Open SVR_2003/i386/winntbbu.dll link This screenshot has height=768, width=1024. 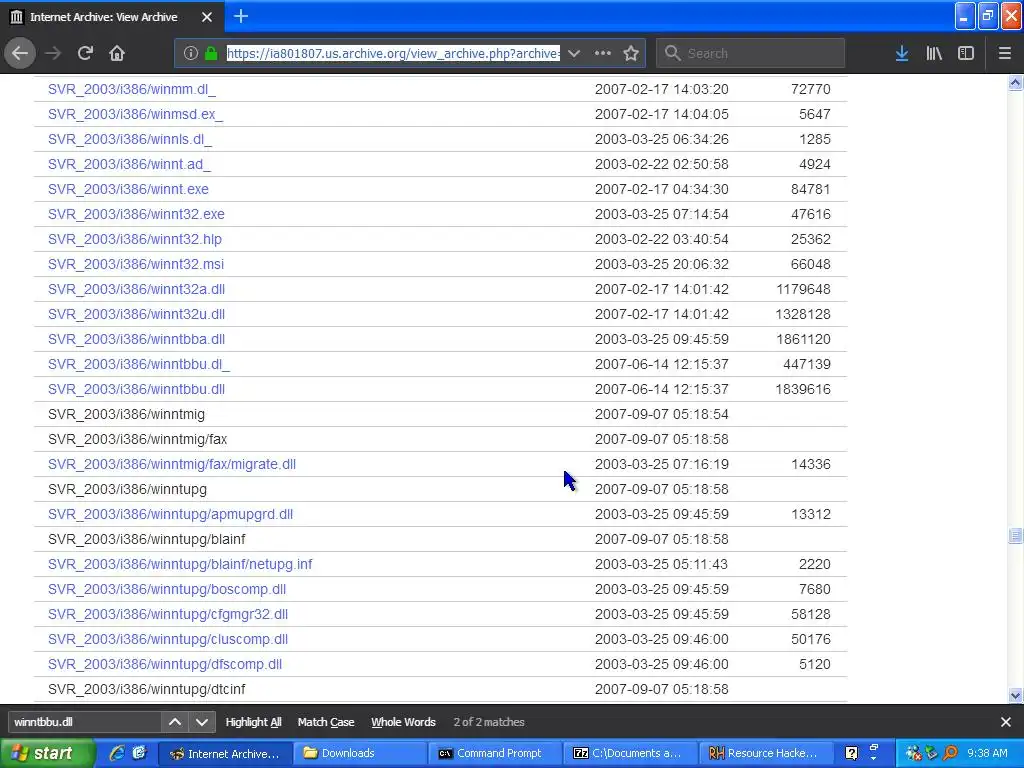click(x=136, y=389)
